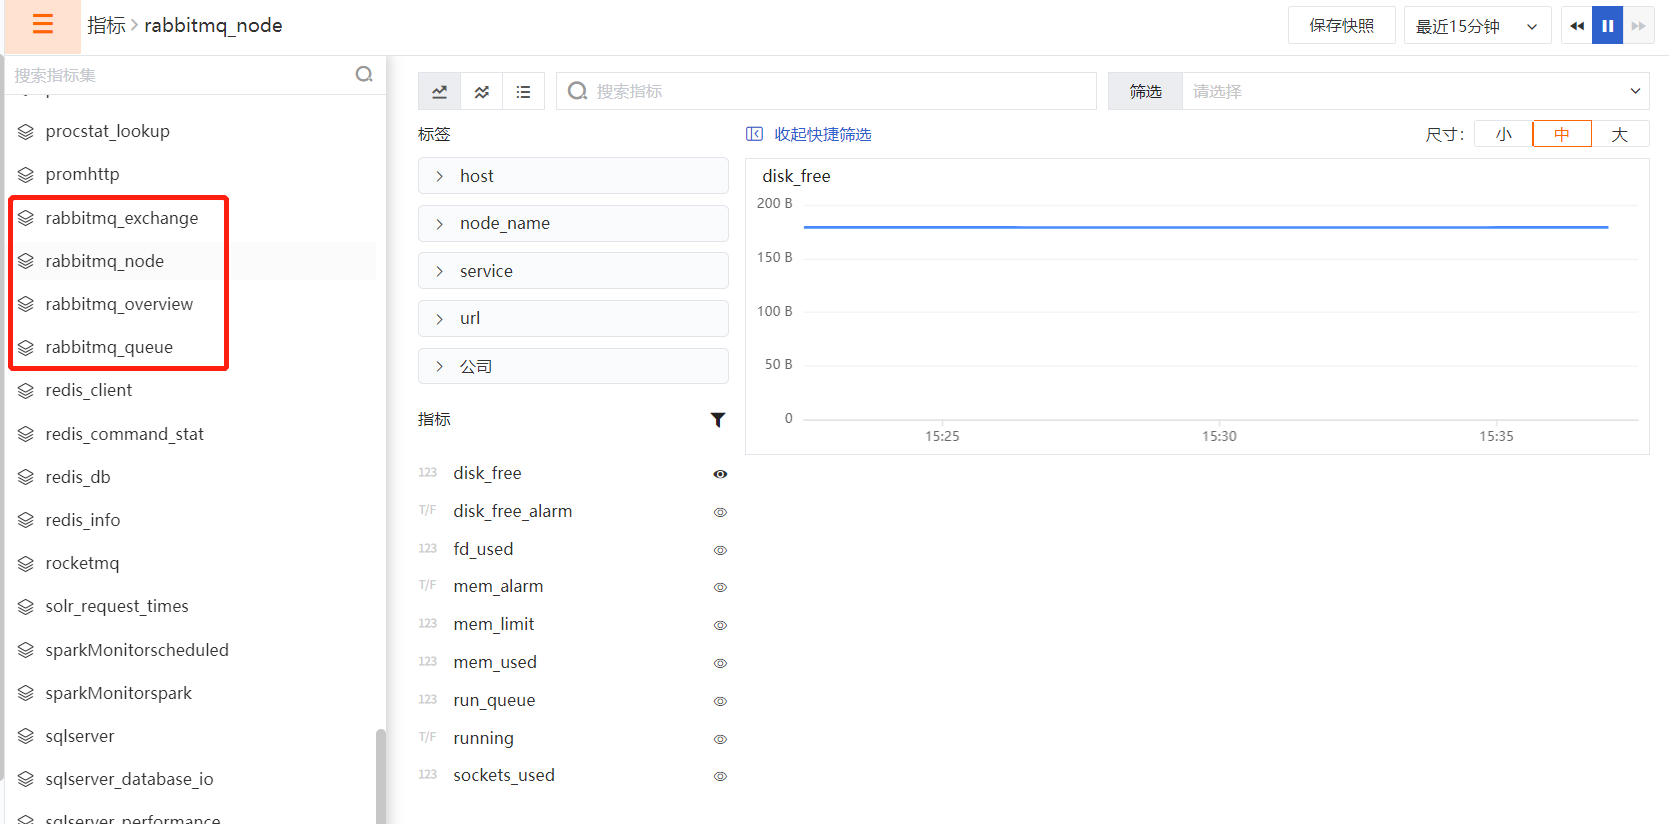Click the search magnifier in metric set box
The height and width of the screenshot is (824, 1669).
(x=364, y=74)
